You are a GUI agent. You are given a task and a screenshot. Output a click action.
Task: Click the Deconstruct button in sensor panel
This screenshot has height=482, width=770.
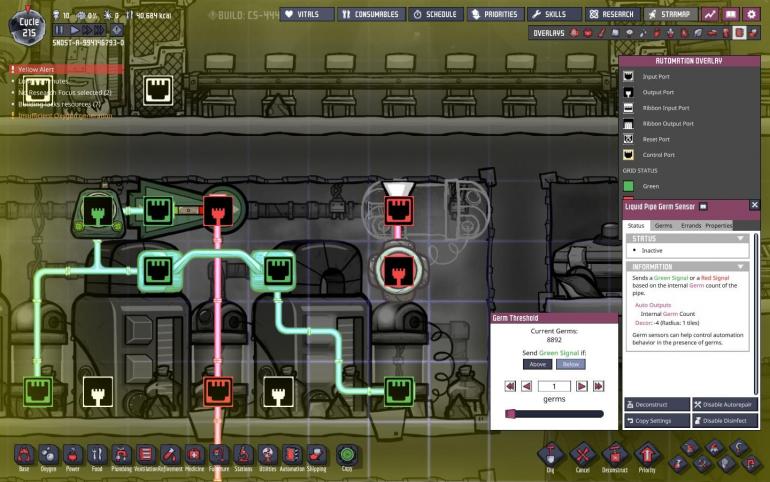coord(657,404)
